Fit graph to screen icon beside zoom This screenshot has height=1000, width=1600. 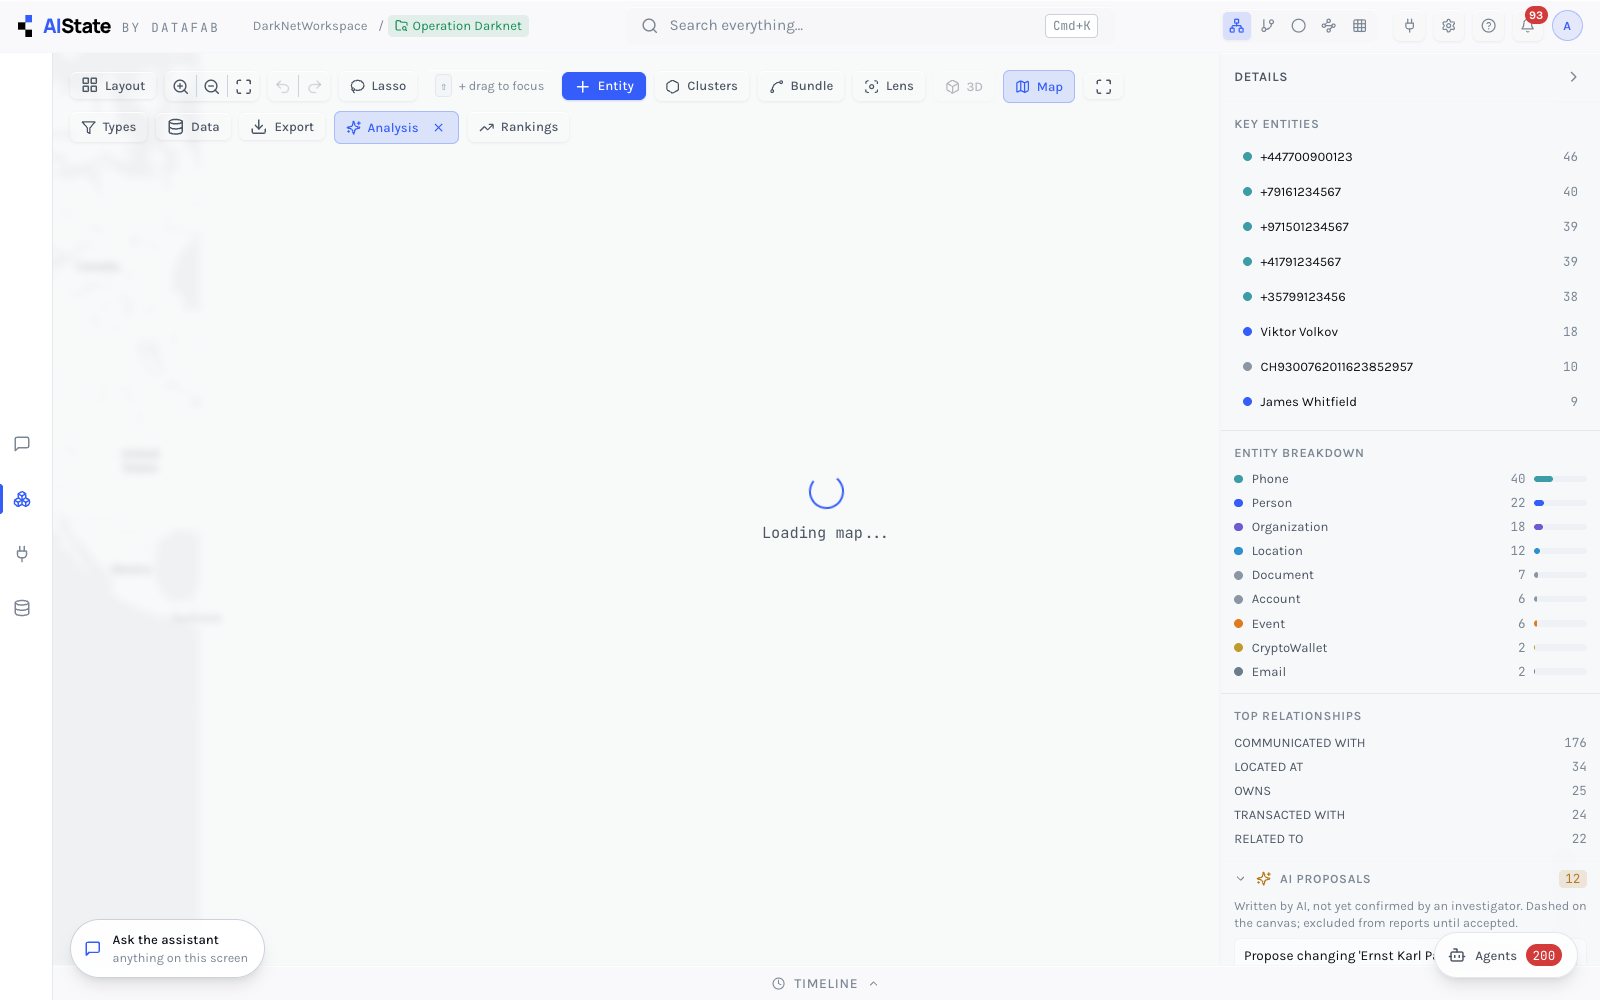[244, 87]
